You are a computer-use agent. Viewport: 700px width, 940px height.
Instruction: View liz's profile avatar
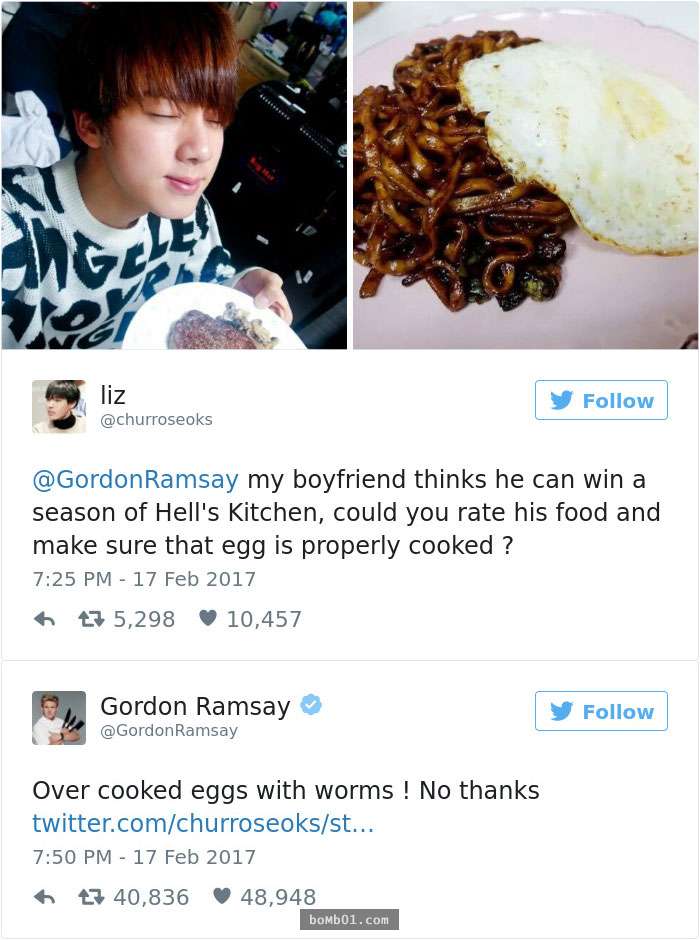tap(59, 406)
